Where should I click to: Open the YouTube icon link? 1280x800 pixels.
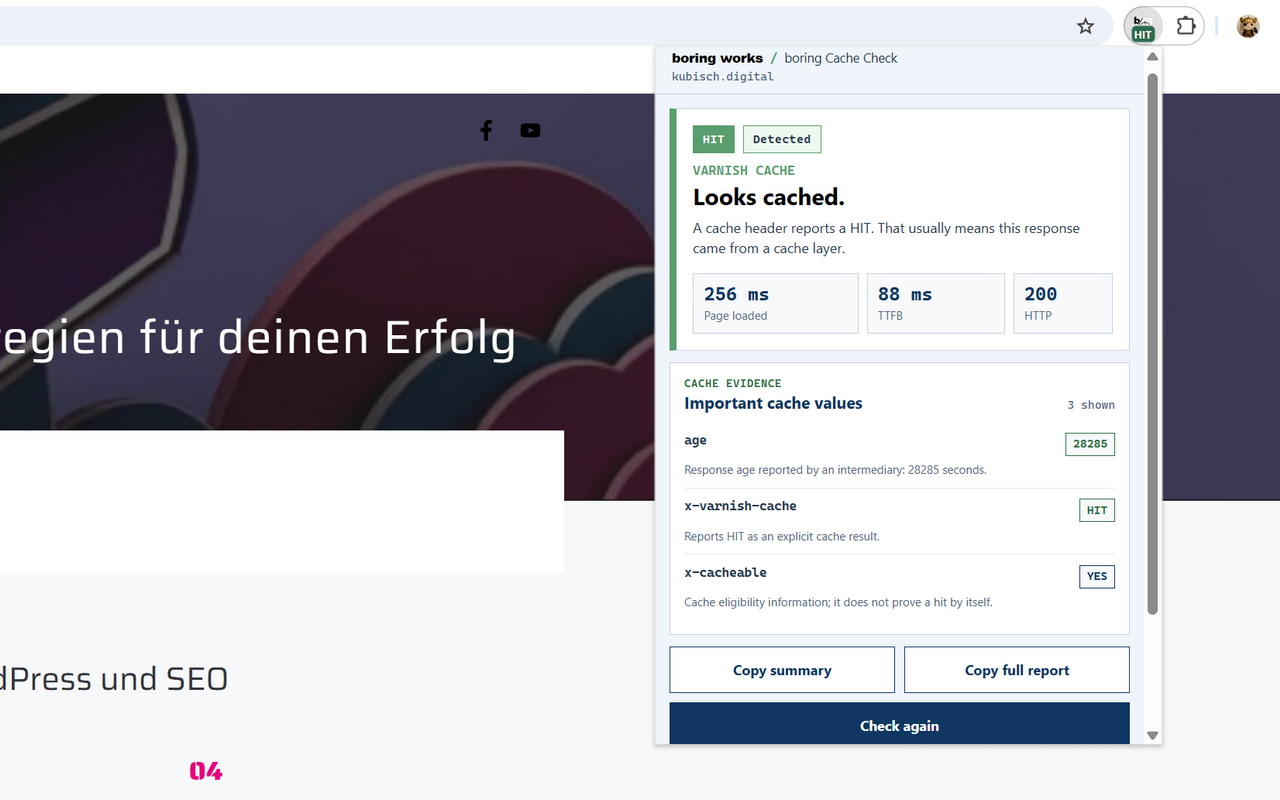point(530,130)
